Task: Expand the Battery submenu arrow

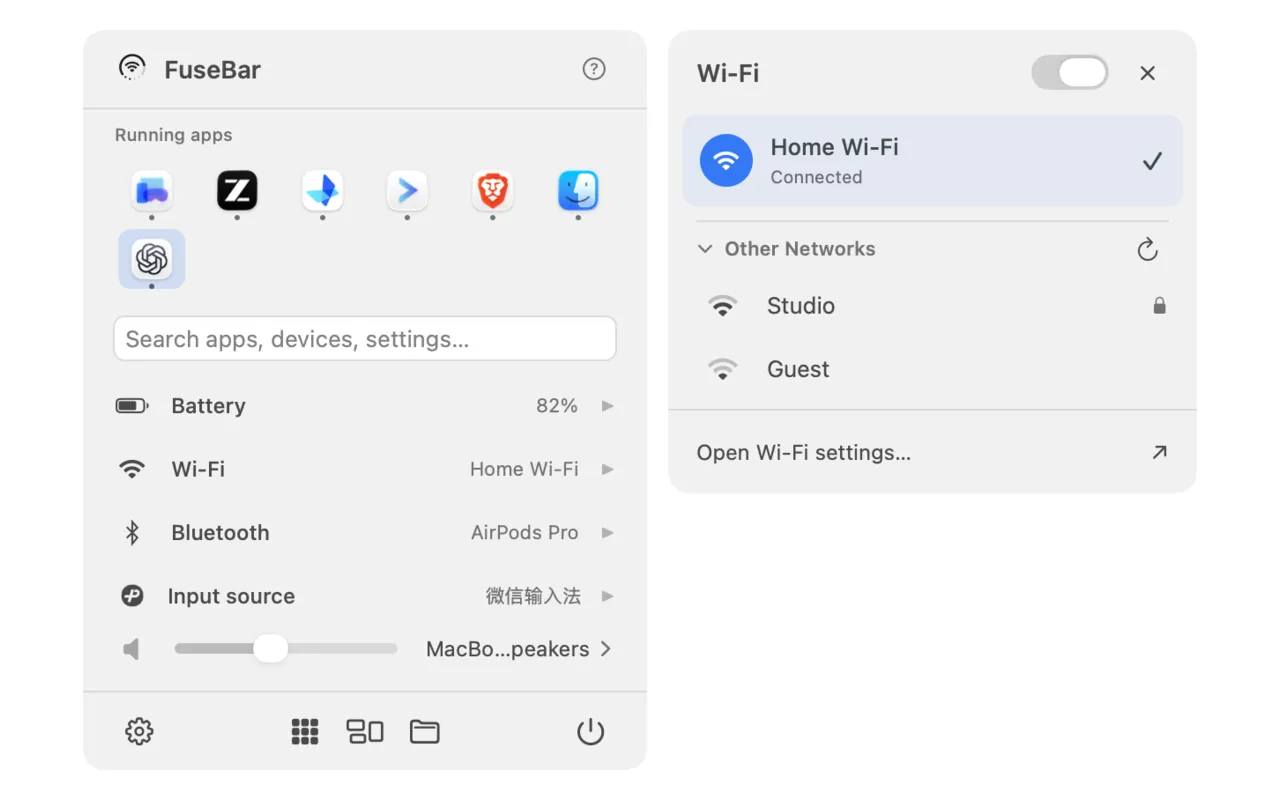Action: click(607, 406)
